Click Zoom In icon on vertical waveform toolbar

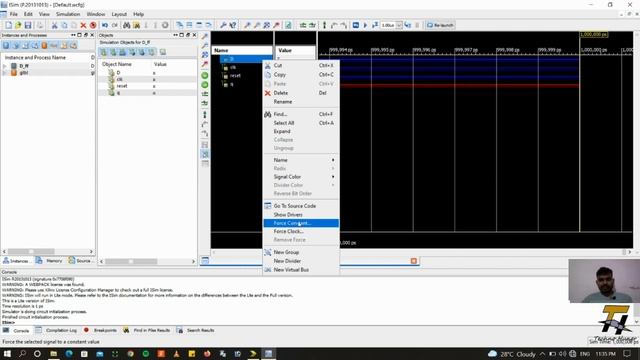[x=205, y=36]
